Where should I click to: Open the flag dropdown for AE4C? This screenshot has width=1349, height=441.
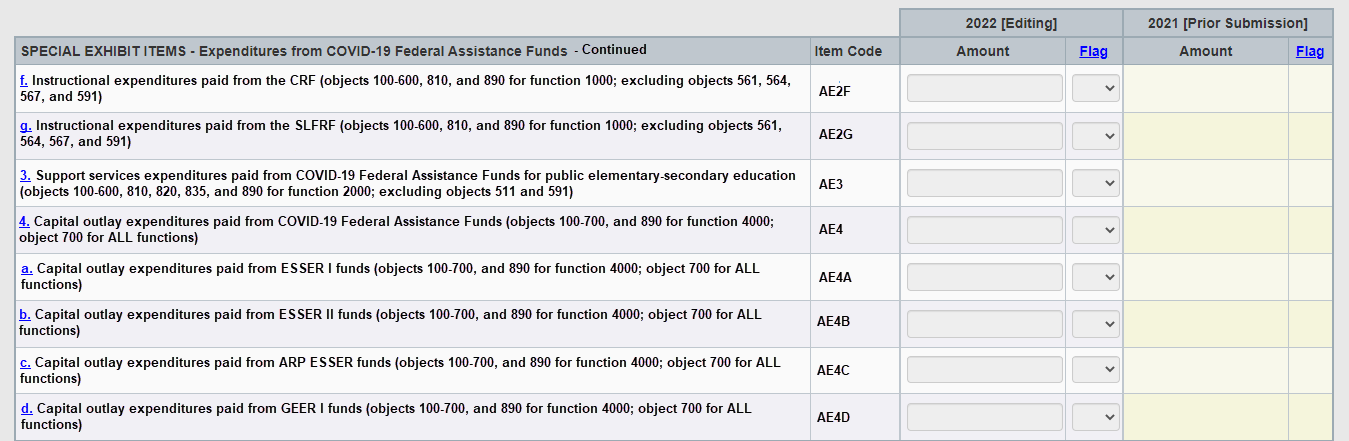1095,371
